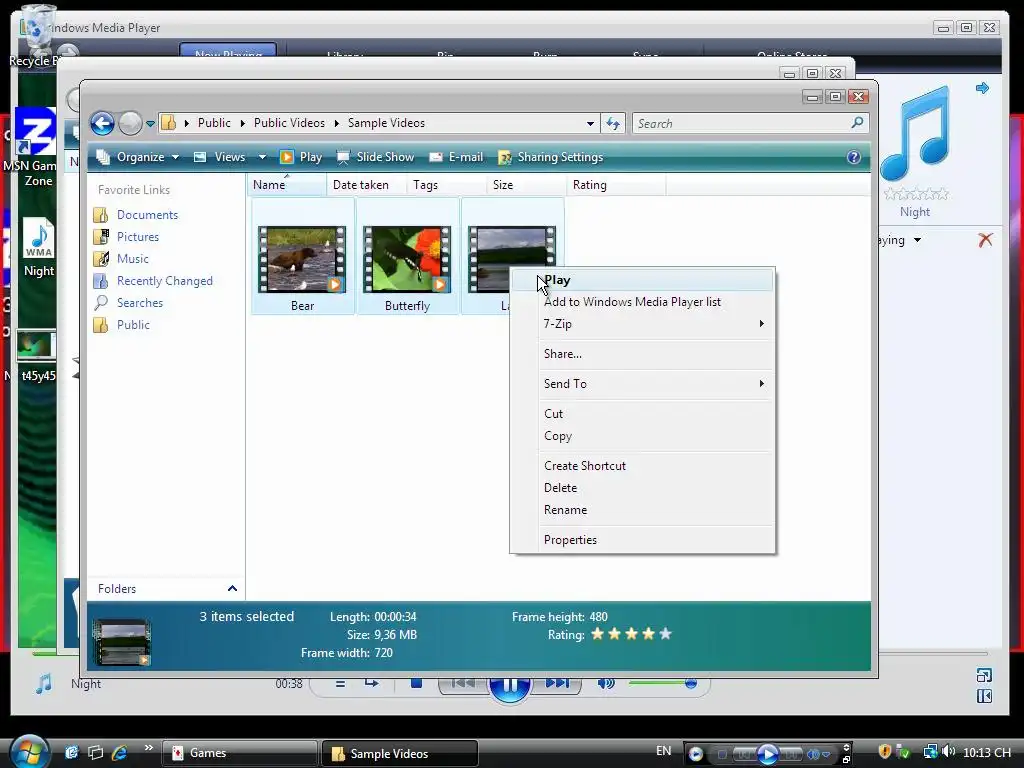Choose Play from the context menu

643,280
